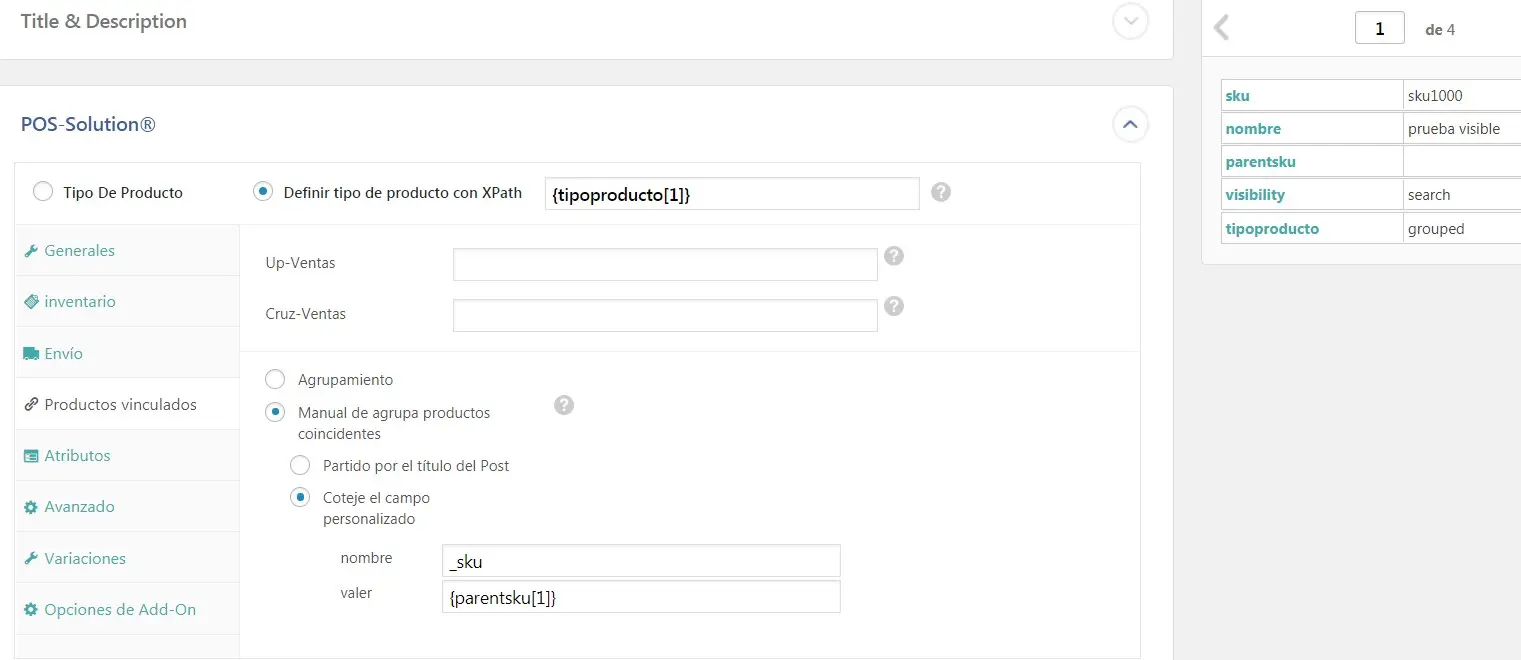Click the Opciones de Add-On tab
The height and width of the screenshot is (660, 1521).
[119, 610]
